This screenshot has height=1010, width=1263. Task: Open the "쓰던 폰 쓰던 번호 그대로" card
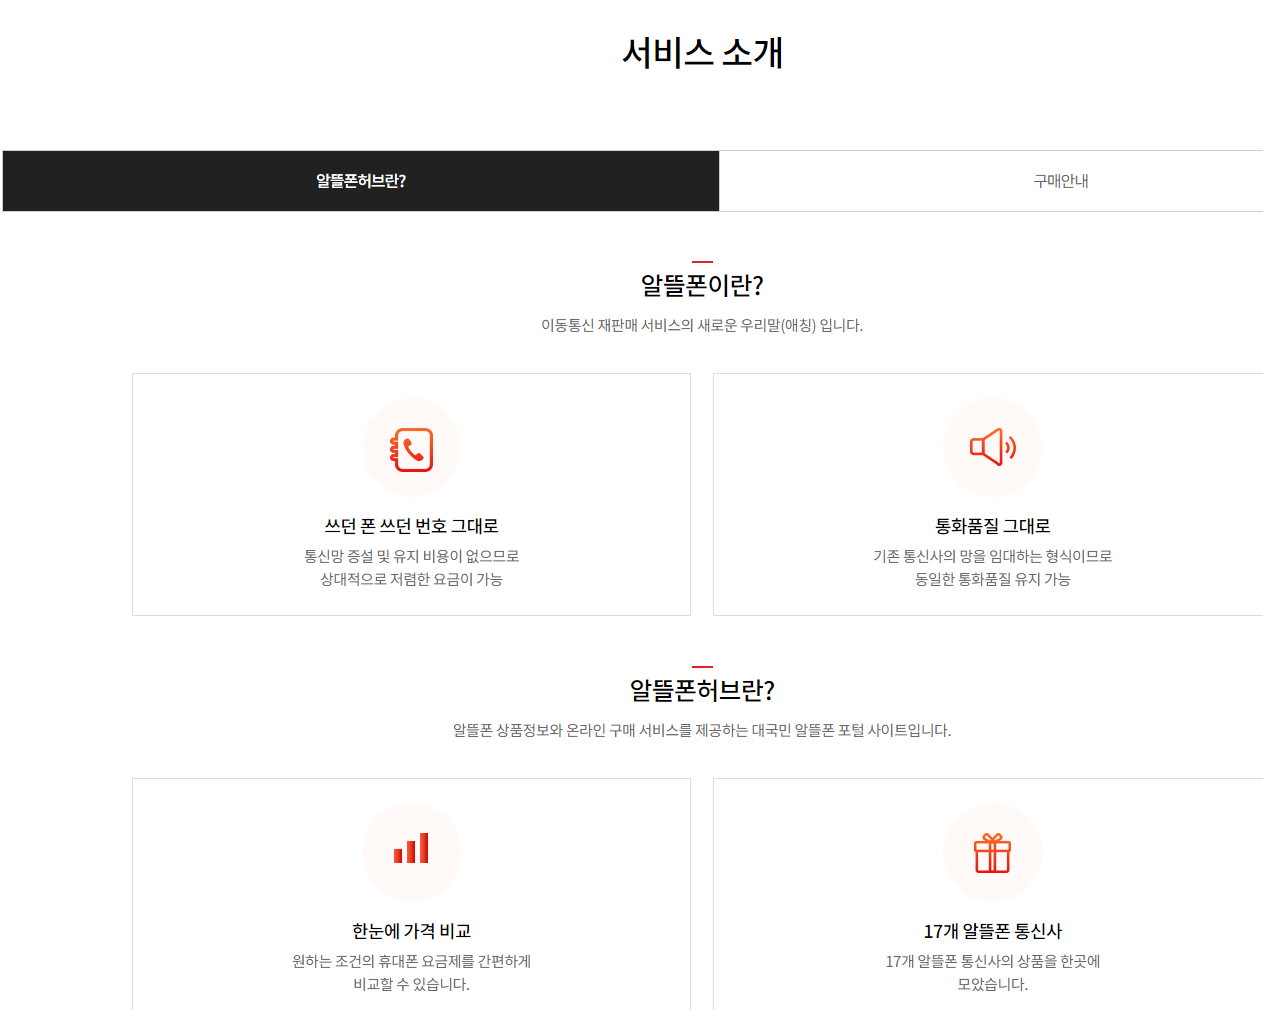click(412, 494)
